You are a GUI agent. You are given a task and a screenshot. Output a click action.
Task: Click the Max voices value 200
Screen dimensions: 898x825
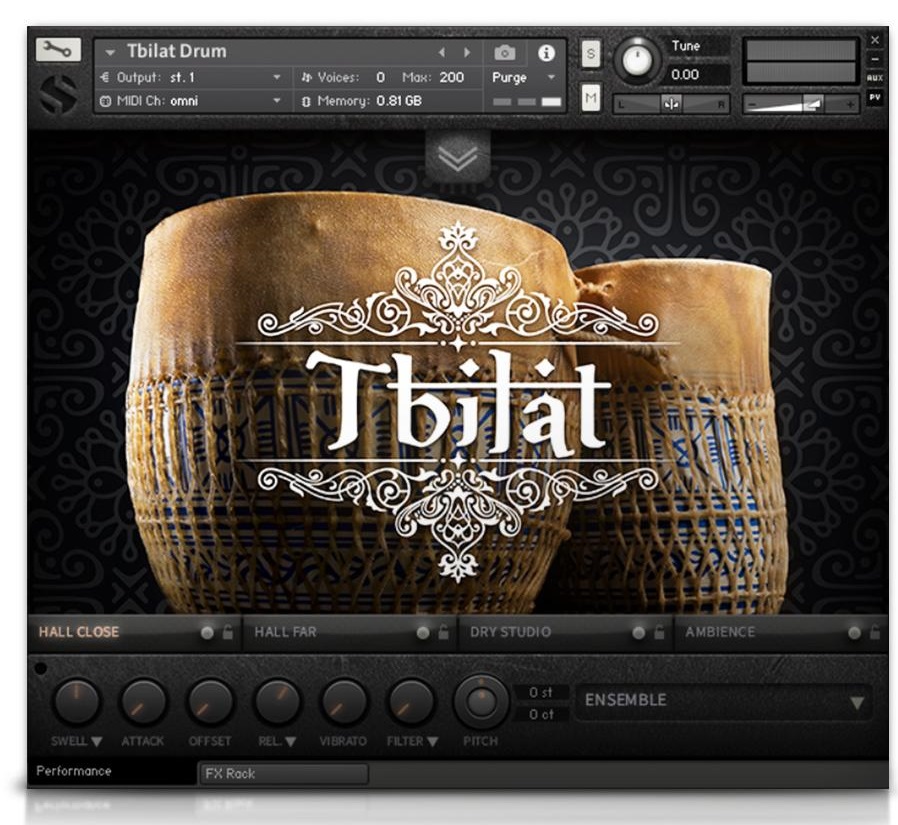point(451,77)
